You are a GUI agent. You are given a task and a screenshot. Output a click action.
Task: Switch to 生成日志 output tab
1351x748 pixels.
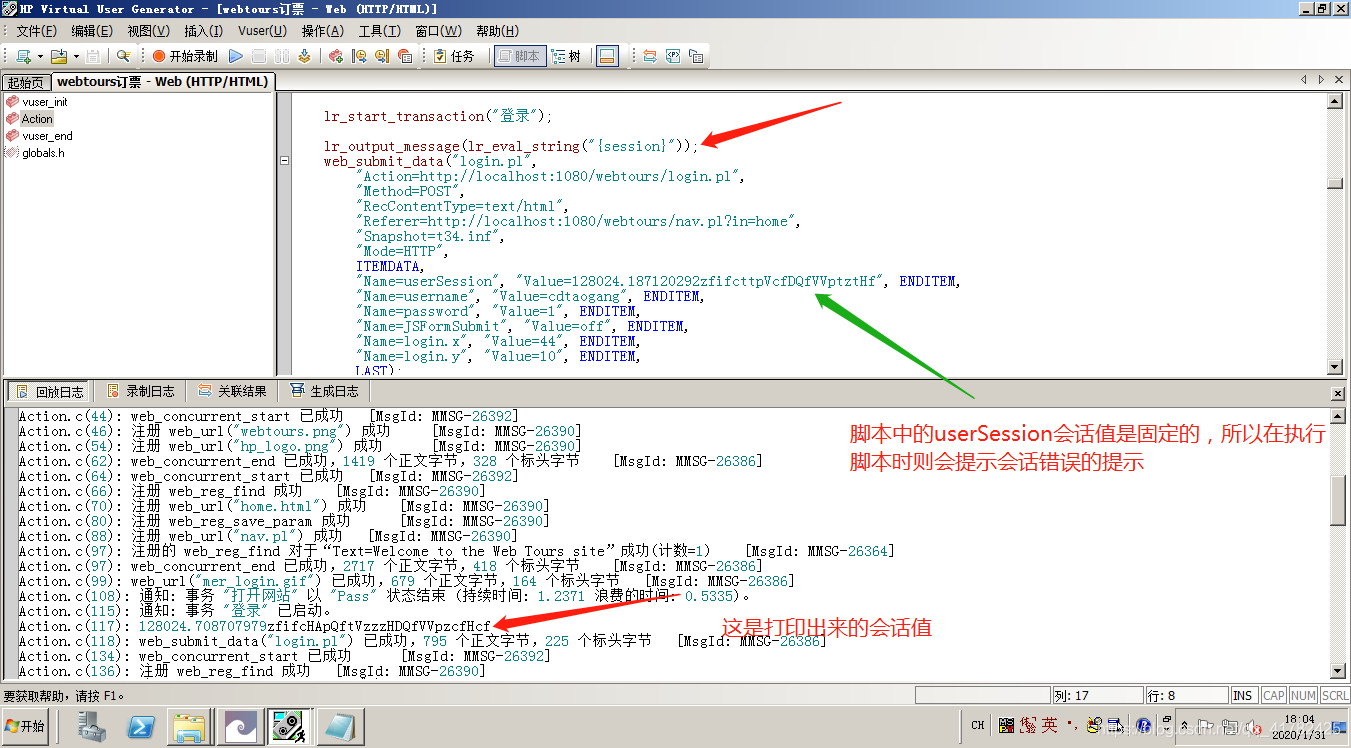pyautogui.click(x=323, y=391)
